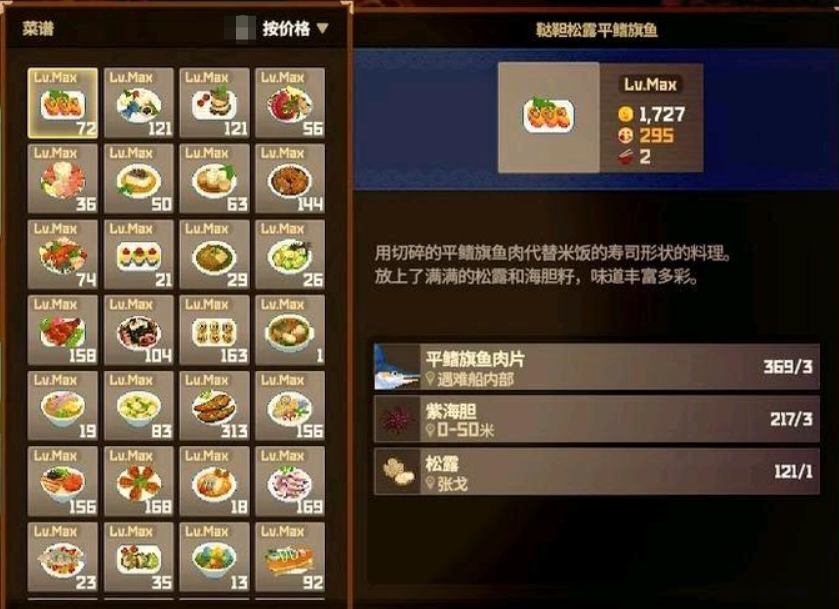Select the dish tile with count 92

[x=290, y=557]
